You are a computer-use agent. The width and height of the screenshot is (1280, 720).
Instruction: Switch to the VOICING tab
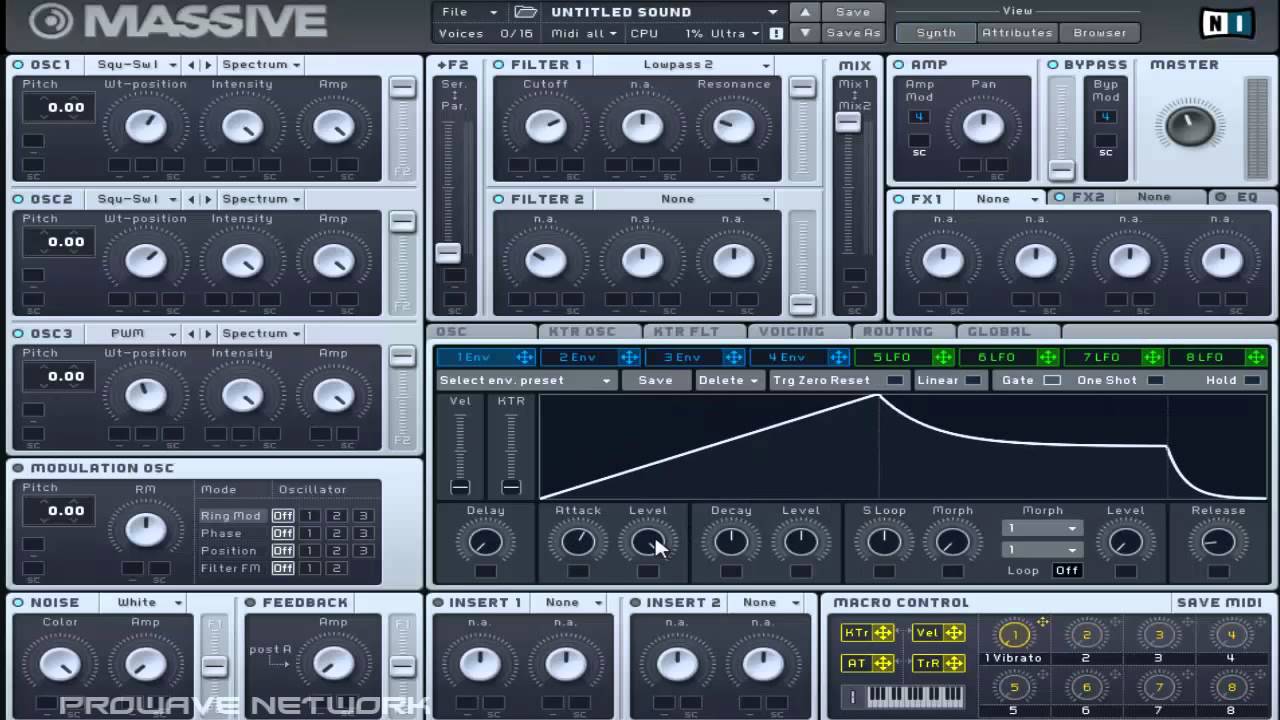pos(798,331)
